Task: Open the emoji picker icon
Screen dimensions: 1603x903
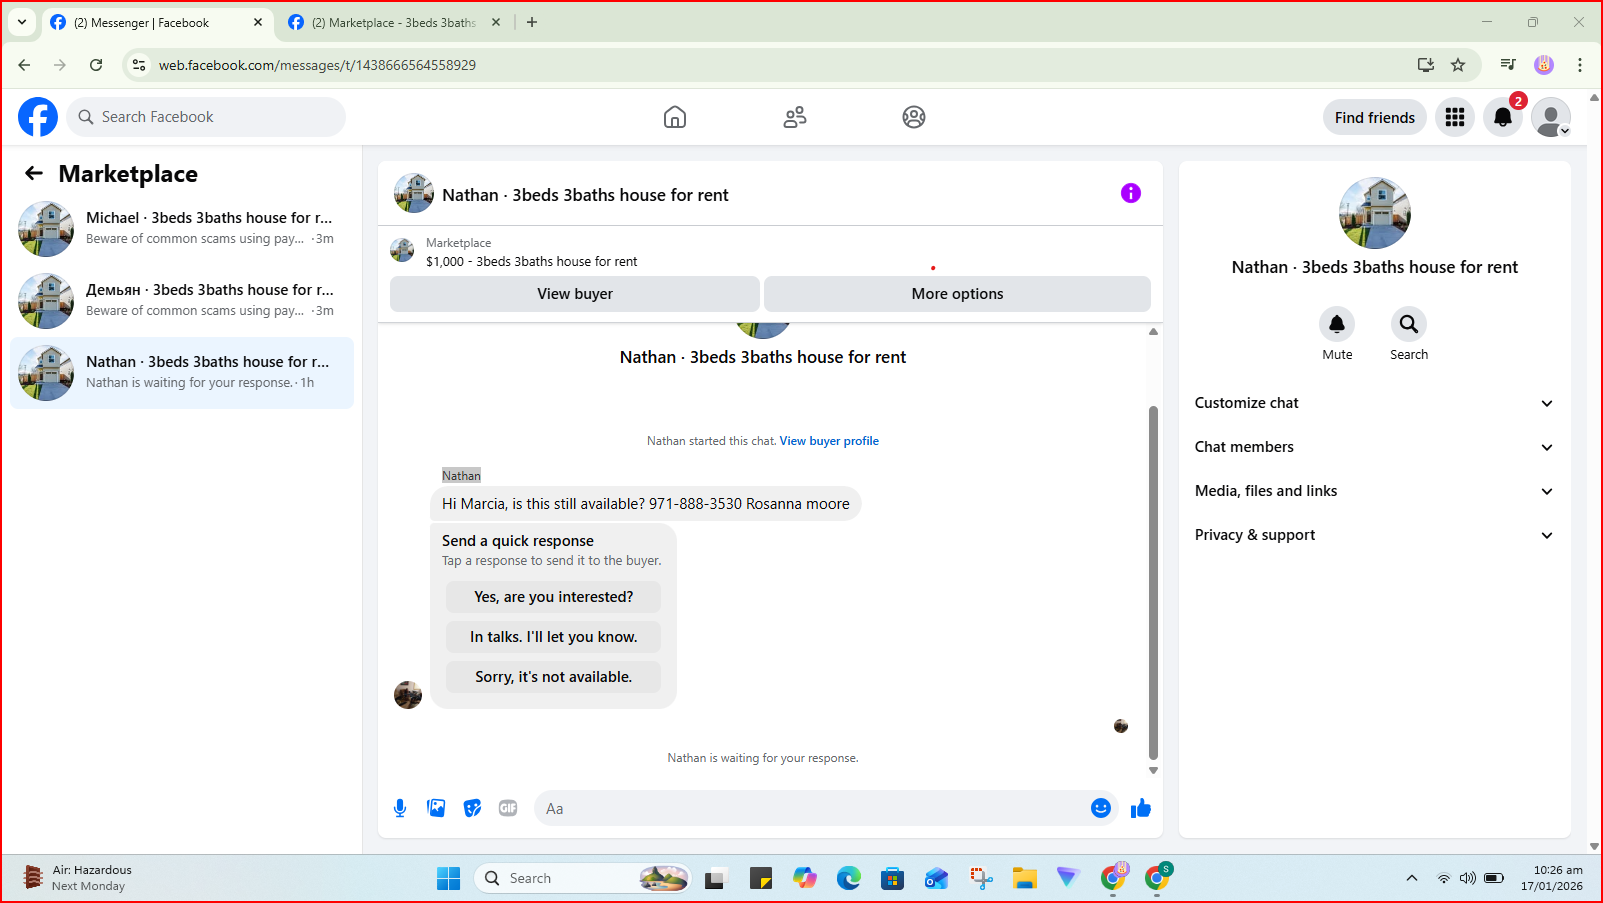Action: click(1101, 808)
